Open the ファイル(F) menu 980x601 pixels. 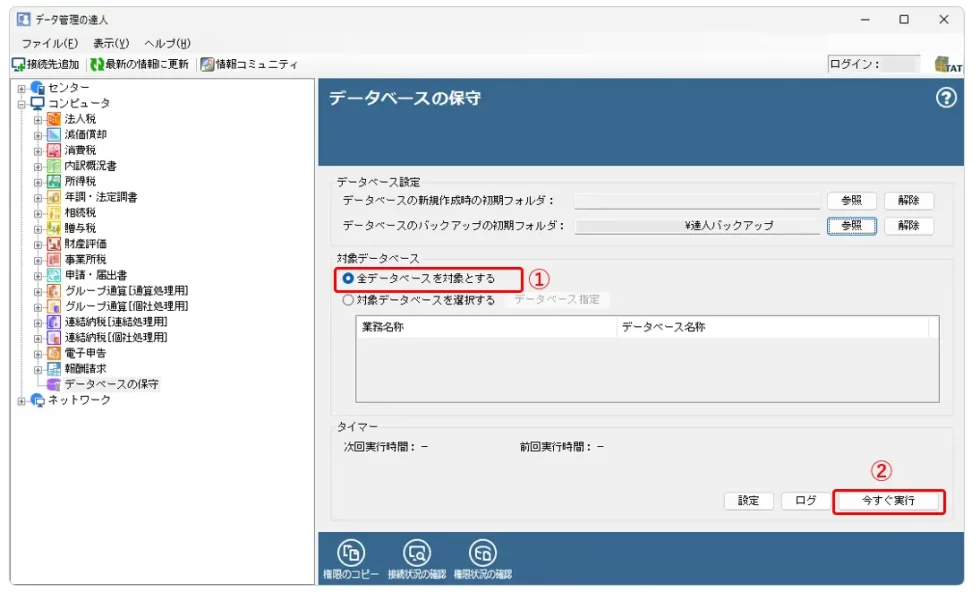coord(49,43)
